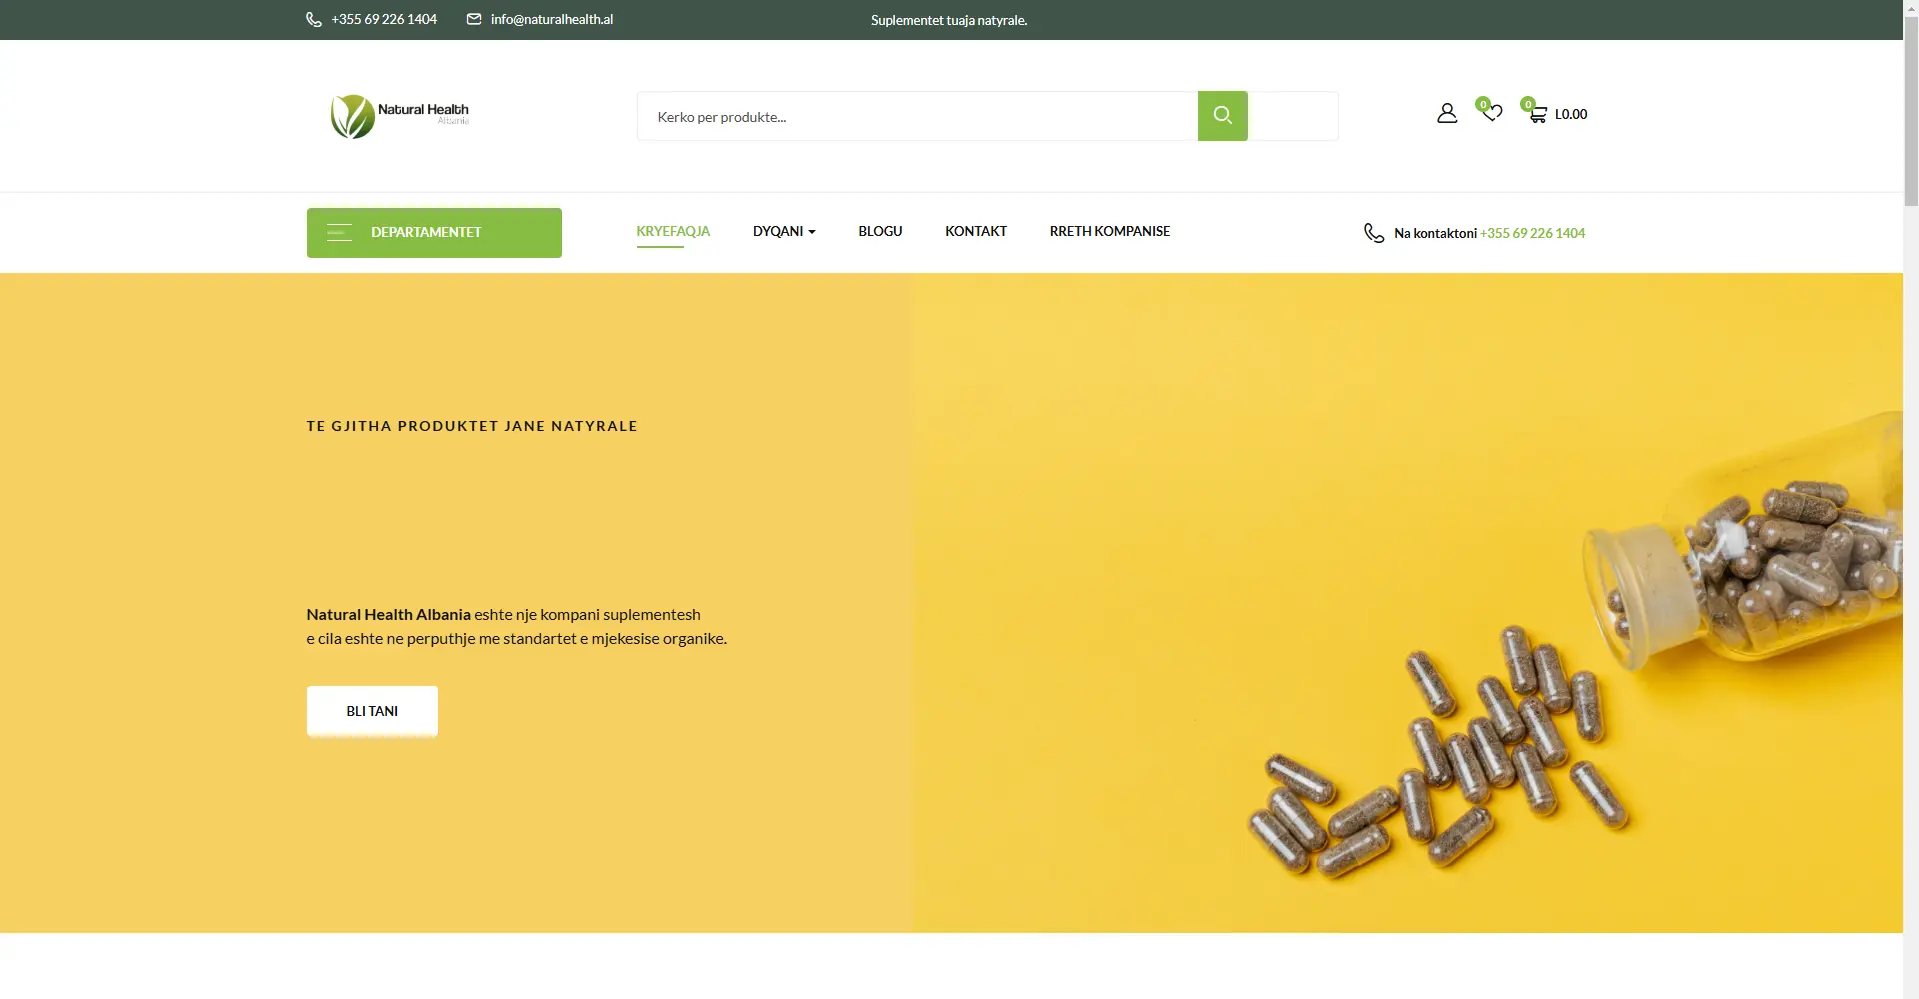Screen dimensions: 1919x999
Task: Expand the DEPARTAMENTET menu
Action: click(434, 233)
